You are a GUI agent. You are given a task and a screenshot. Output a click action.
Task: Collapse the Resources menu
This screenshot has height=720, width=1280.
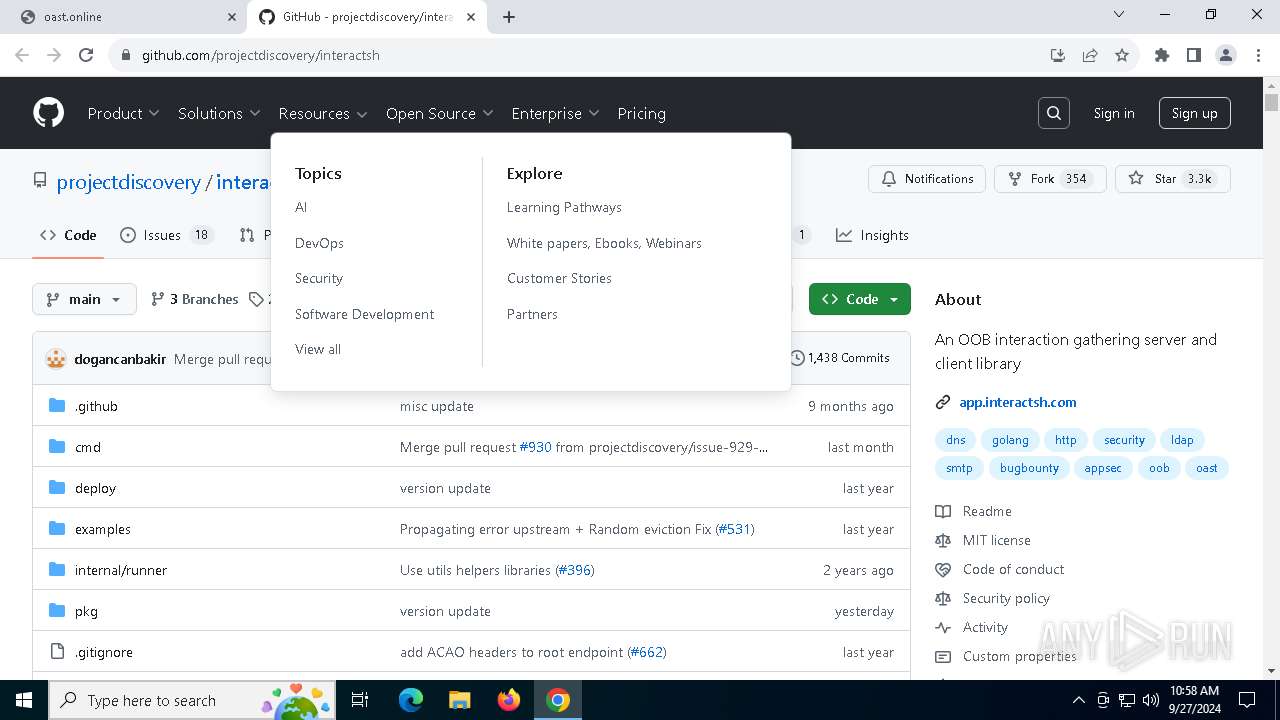pyautogui.click(x=323, y=113)
